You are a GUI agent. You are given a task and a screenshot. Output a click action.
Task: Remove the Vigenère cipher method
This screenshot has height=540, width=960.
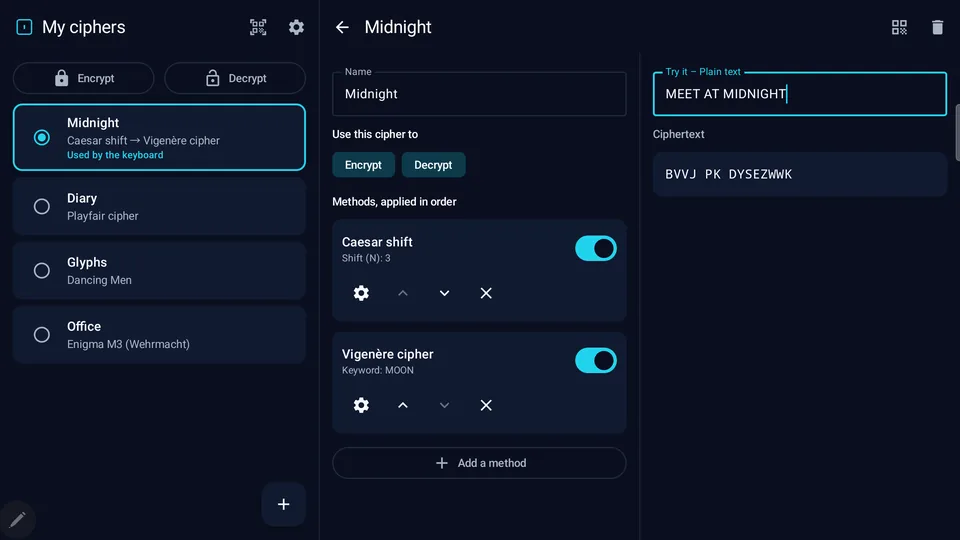coord(486,405)
